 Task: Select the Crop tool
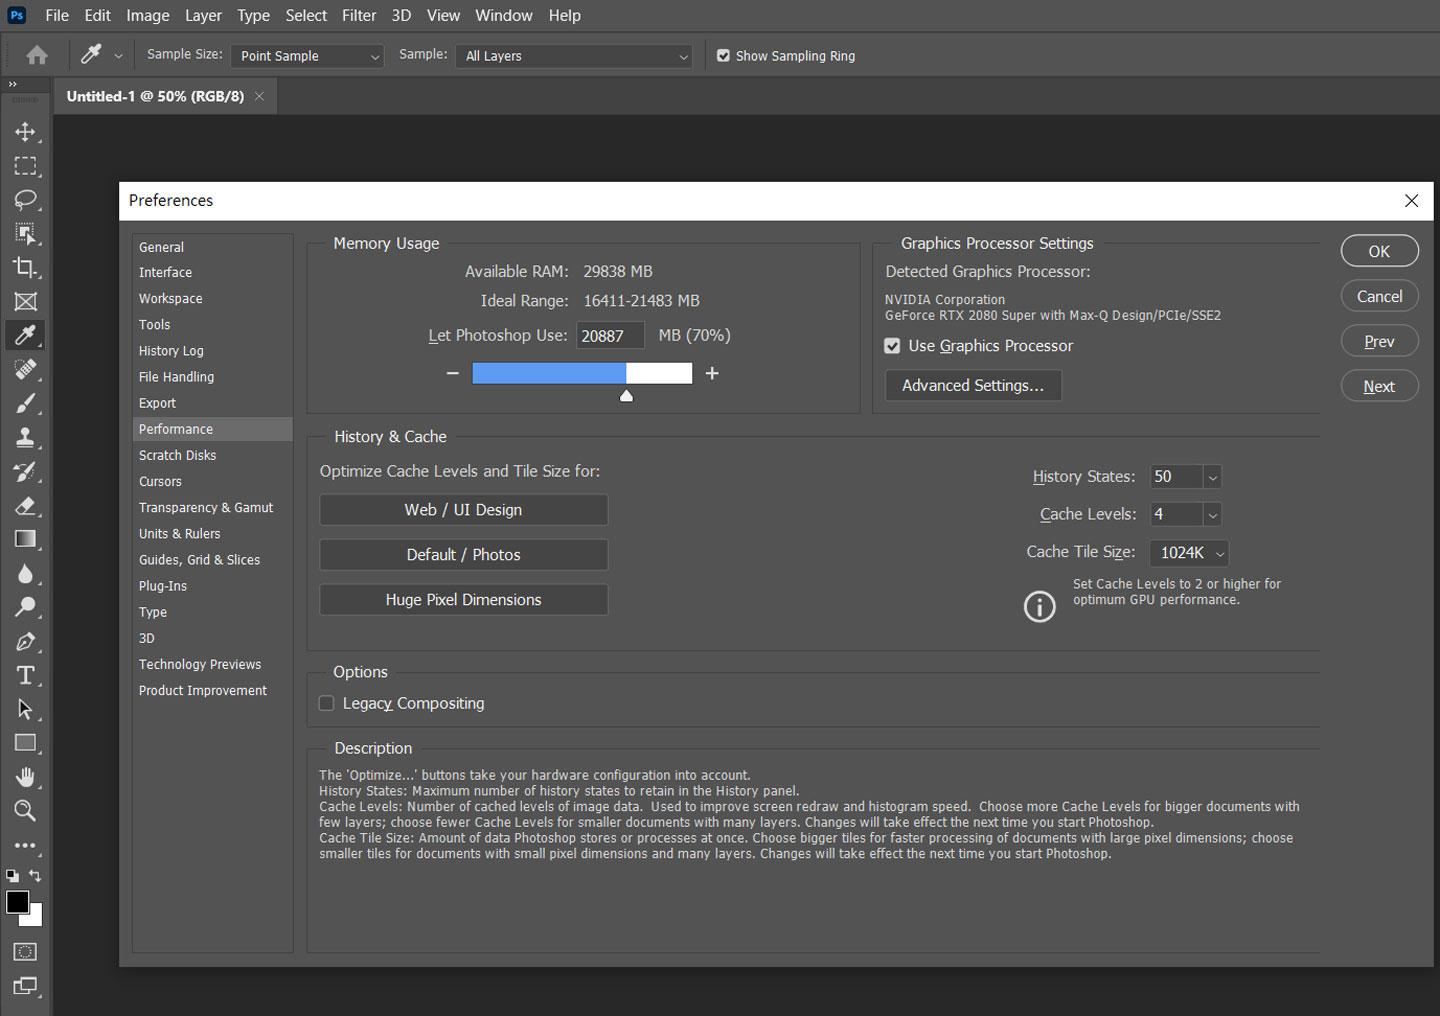coord(25,267)
